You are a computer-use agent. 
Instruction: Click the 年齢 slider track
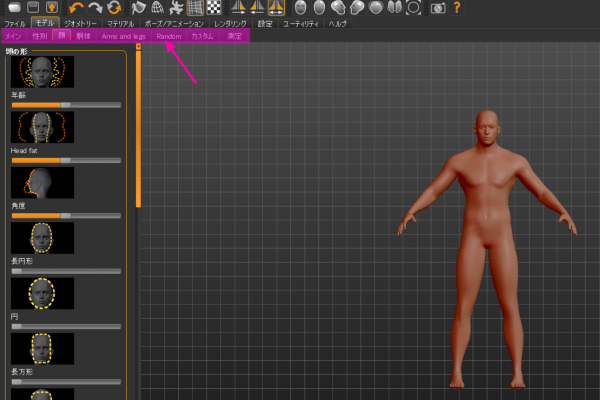click(66, 105)
